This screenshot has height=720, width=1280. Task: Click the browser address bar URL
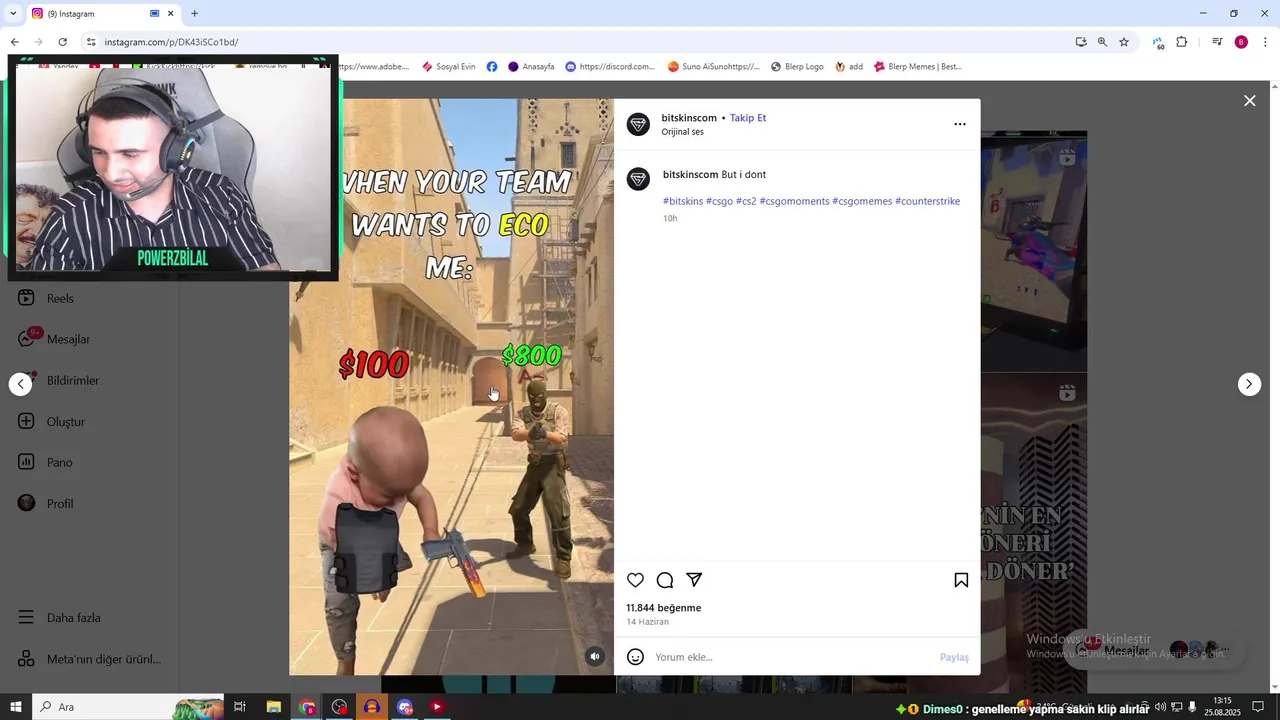(171, 42)
